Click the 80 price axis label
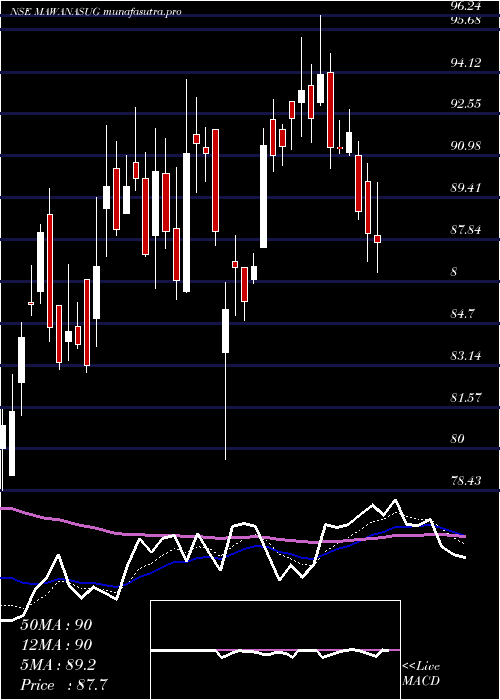Screen dimensions: 500x700 pyautogui.click(x=457, y=439)
